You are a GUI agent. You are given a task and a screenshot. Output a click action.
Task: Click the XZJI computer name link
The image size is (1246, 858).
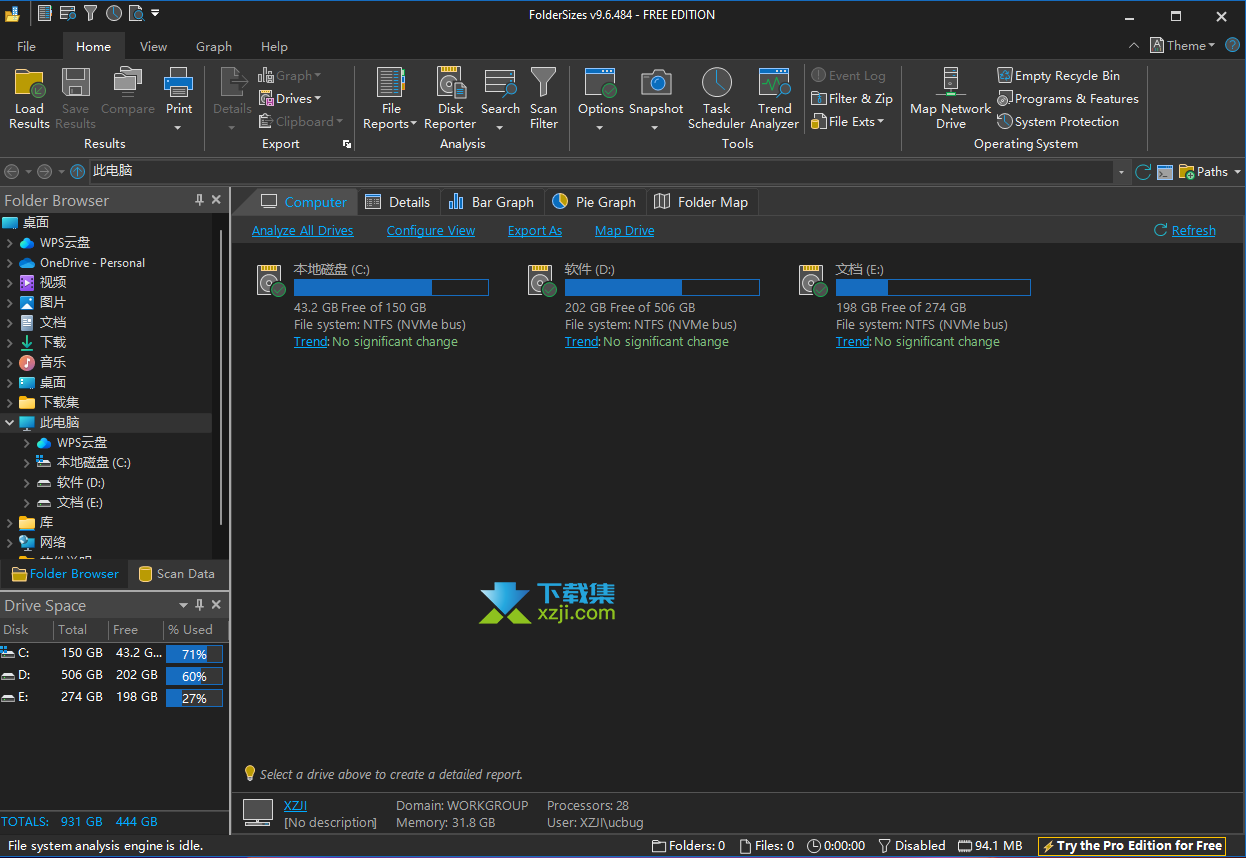point(295,806)
